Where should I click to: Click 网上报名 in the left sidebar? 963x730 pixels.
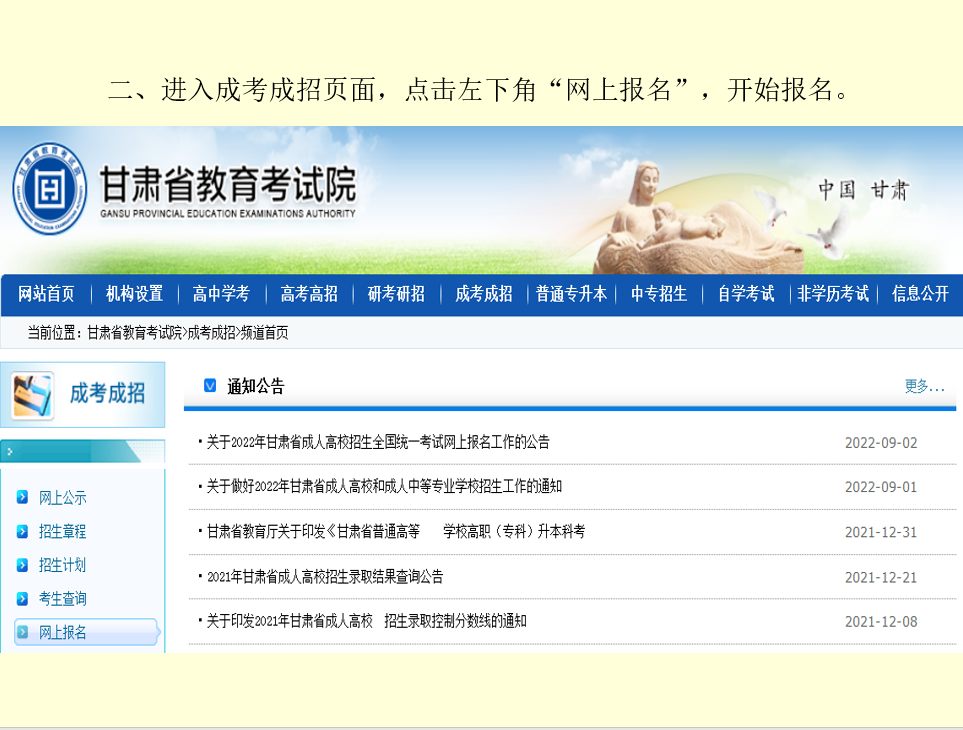tap(63, 632)
